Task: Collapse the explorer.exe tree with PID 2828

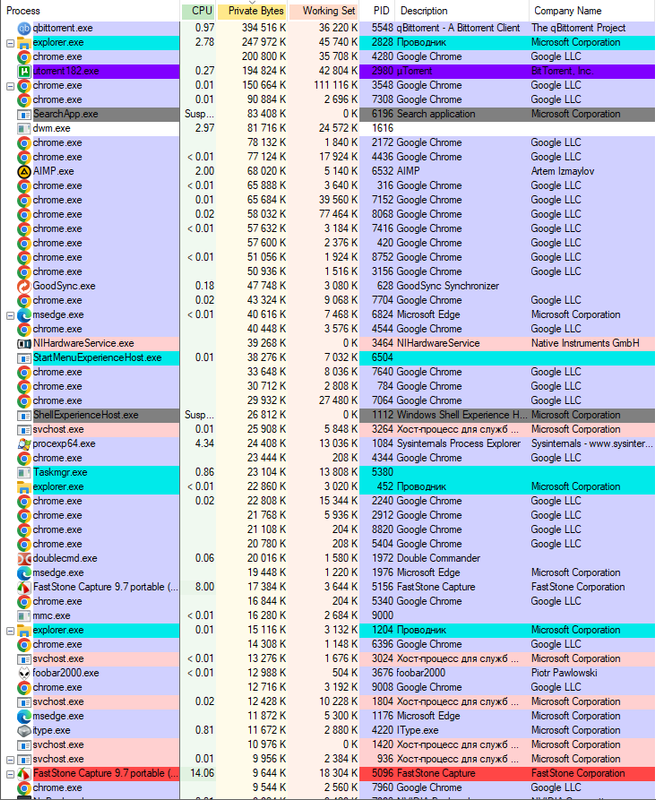Action: tap(10, 43)
